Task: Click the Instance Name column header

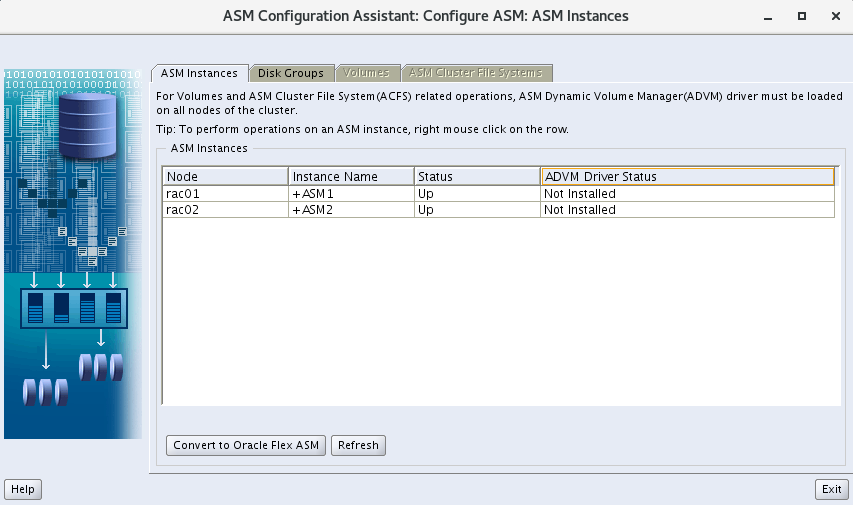Action: pyautogui.click(x=351, y=177)
